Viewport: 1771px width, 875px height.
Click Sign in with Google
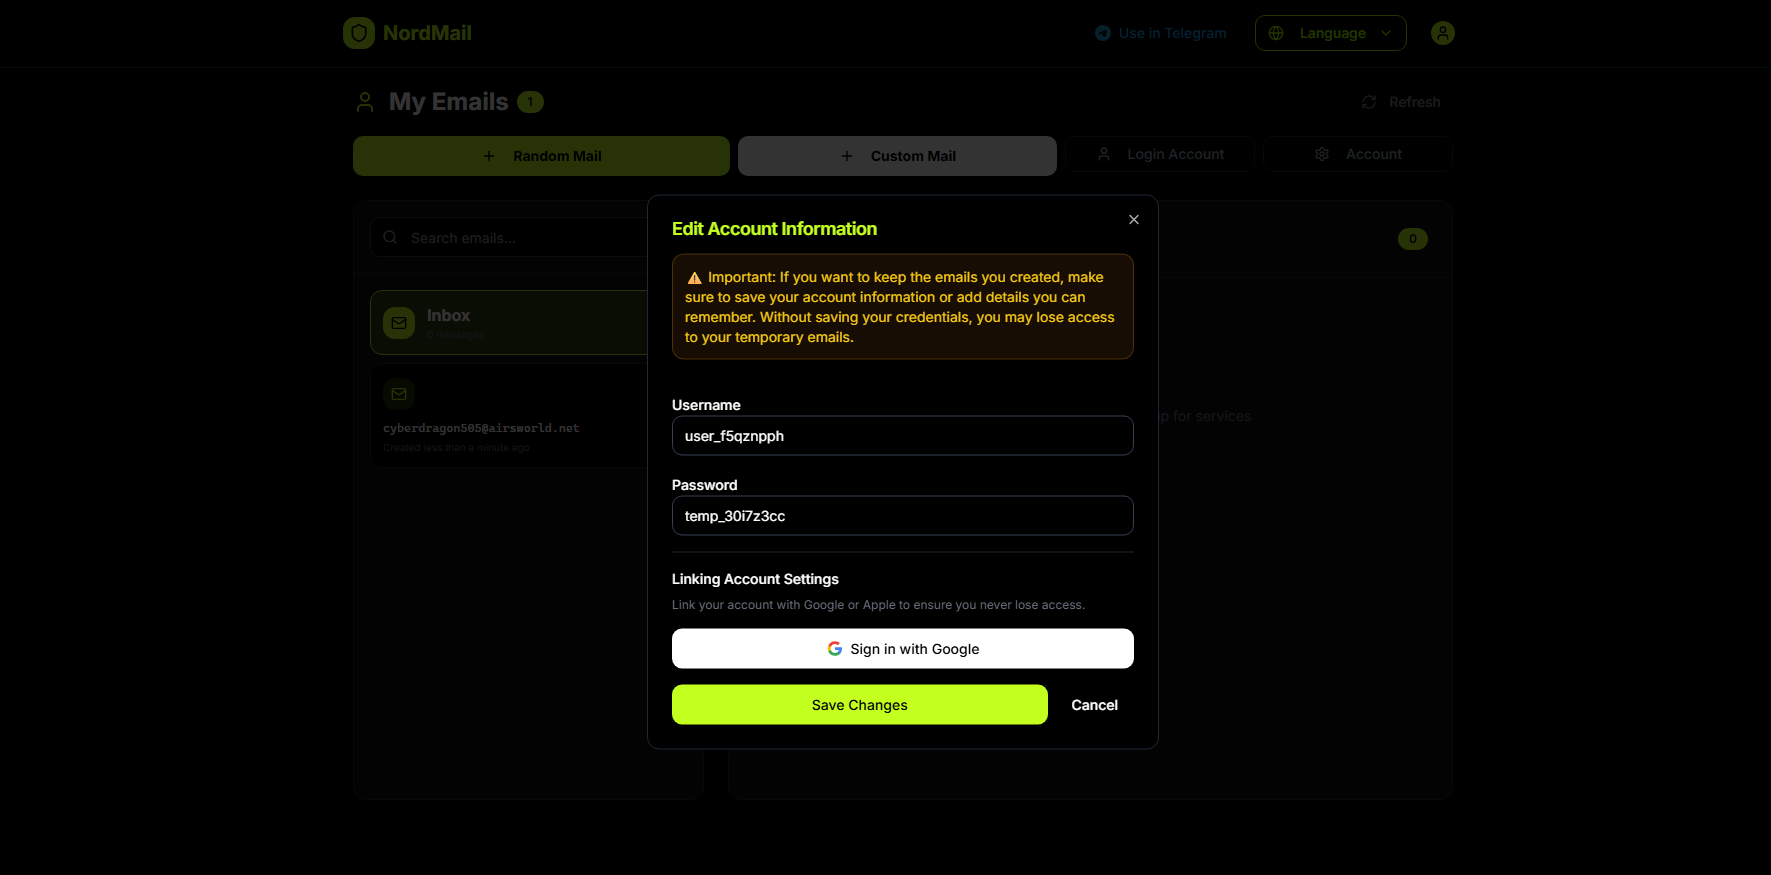(x=903, y=649)
